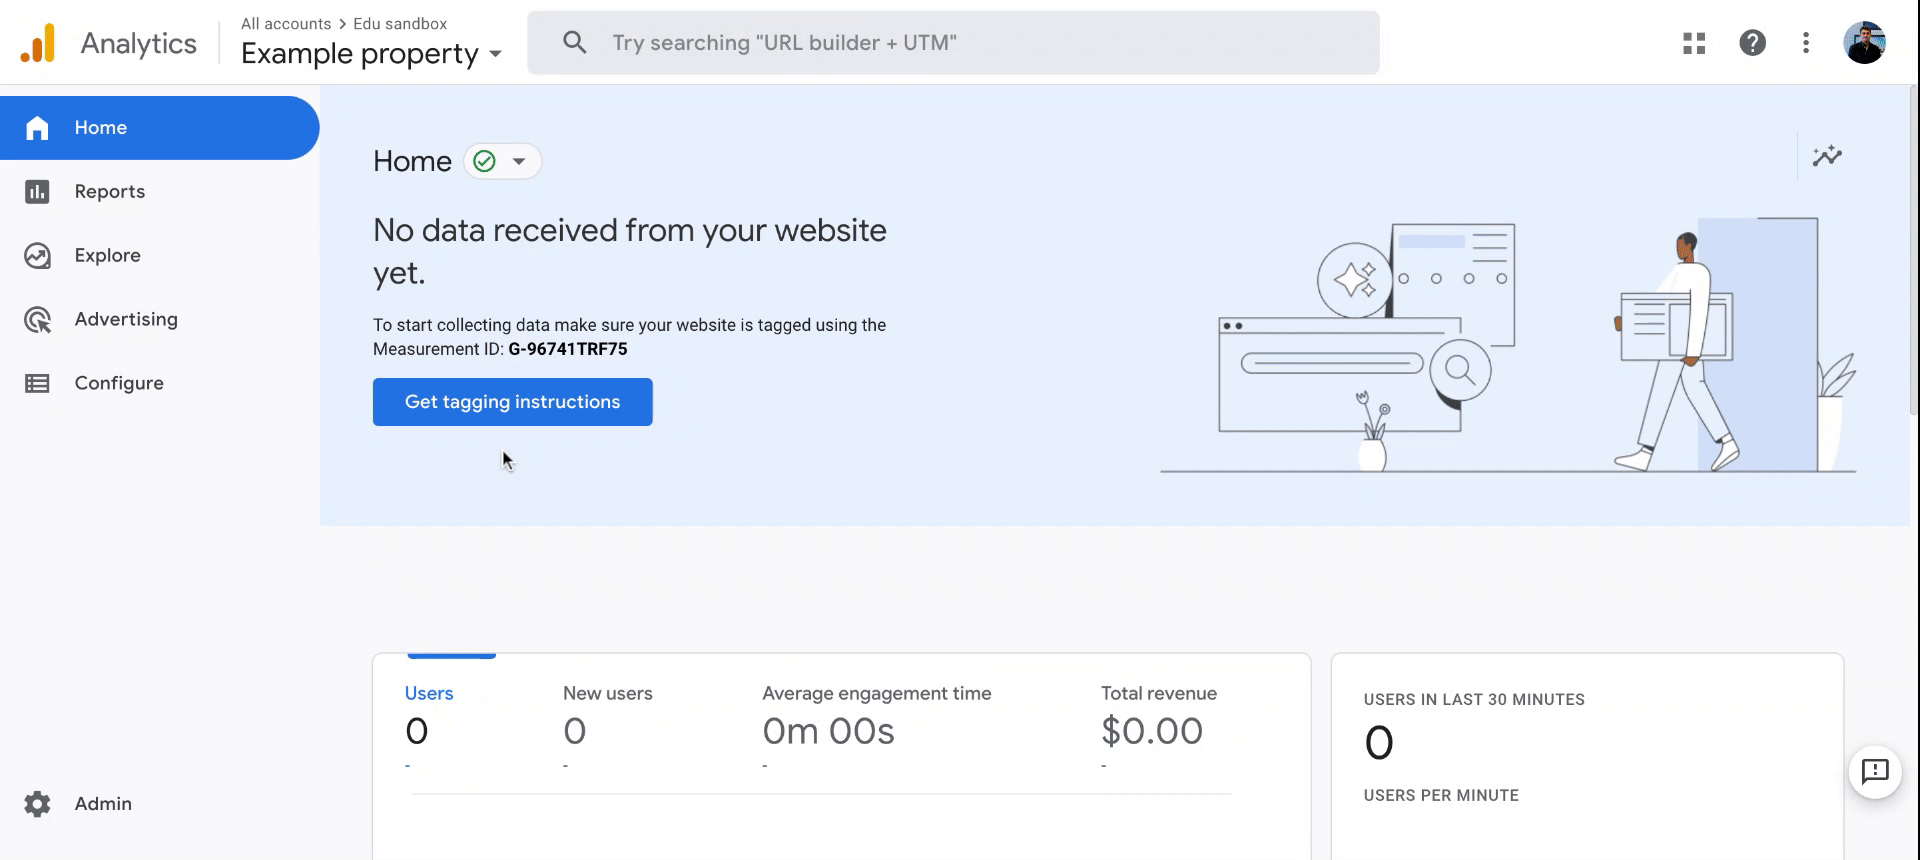Open the Insights sparkline icon
The image size is (1920, 860).
pos(1827,156)
